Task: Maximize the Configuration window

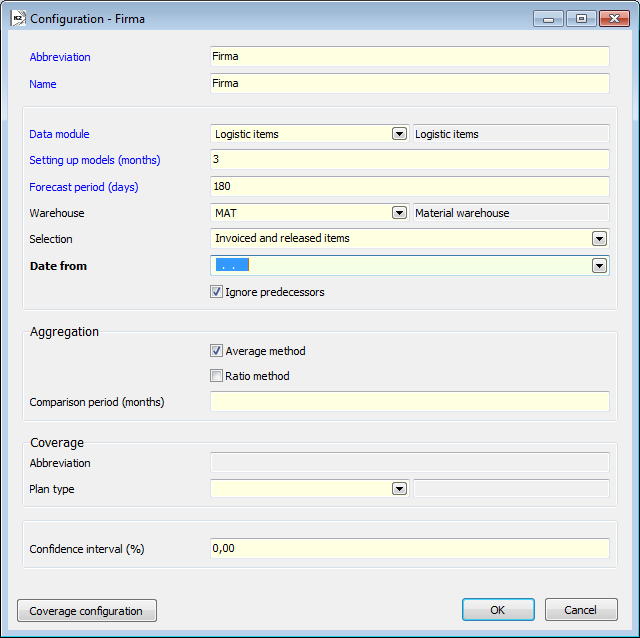Action: [x=580, y=18]
